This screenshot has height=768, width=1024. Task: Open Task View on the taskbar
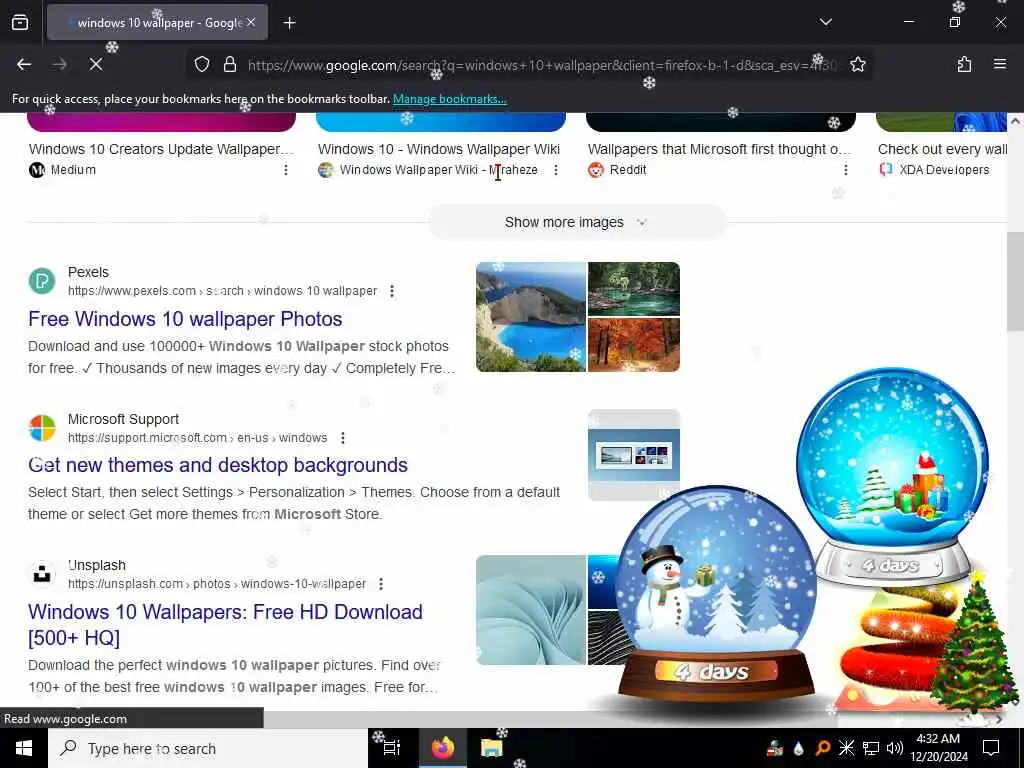coord(391,748)
